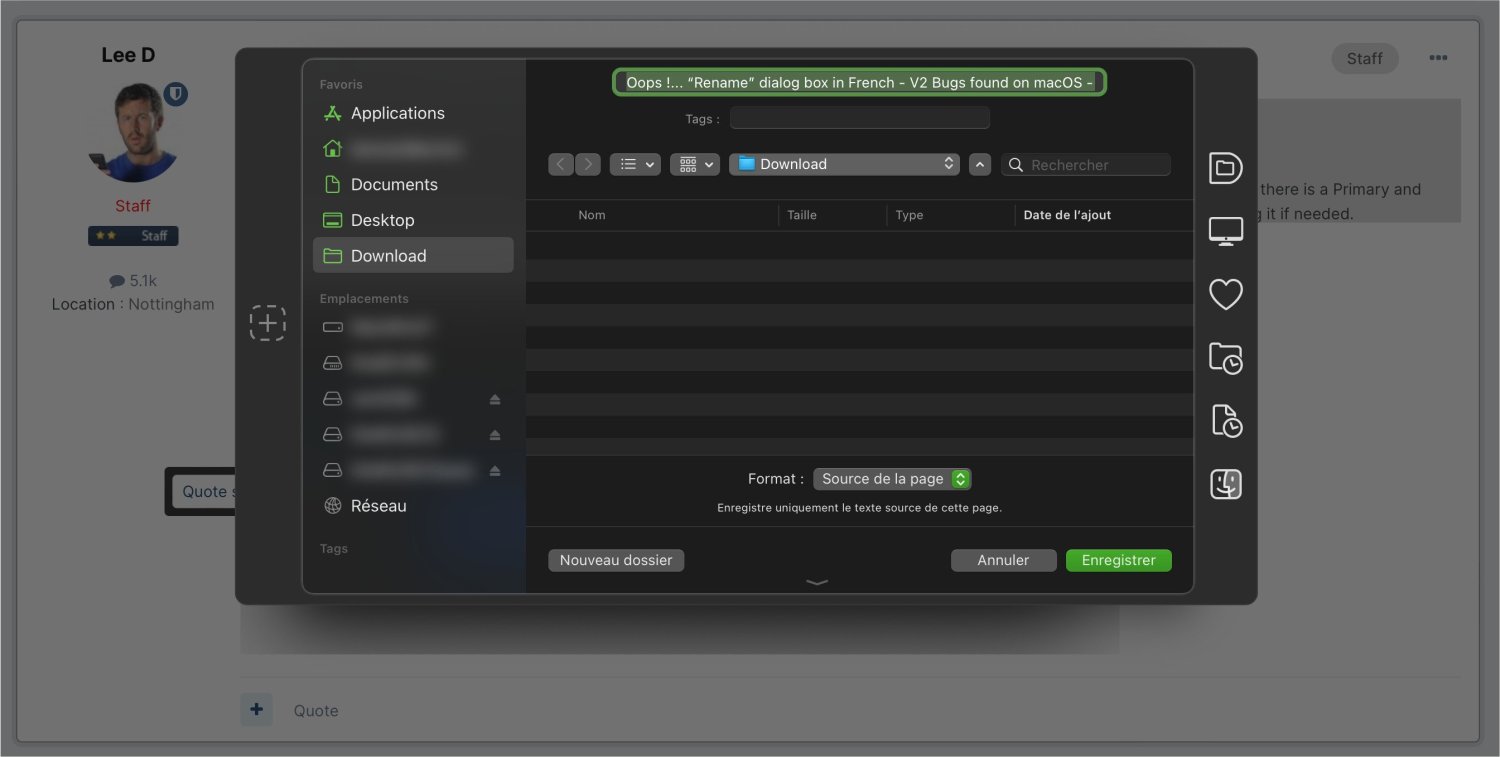Viewport: 1500px width, 757px height.
Task: Click the Nouveau dossier button
Action: pyautogui.click(x=616, y=560)
